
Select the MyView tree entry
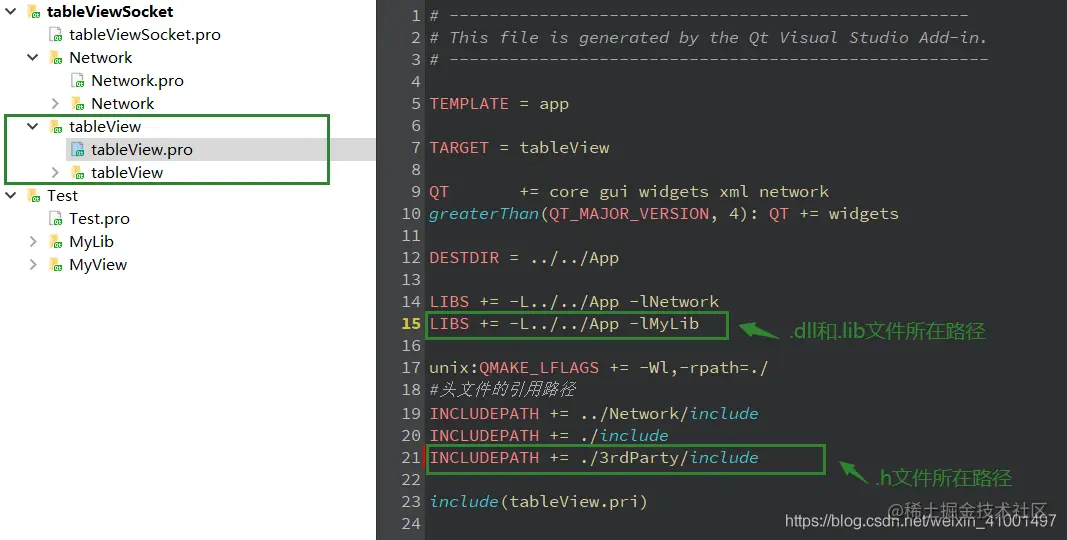[x=98, y=265]
